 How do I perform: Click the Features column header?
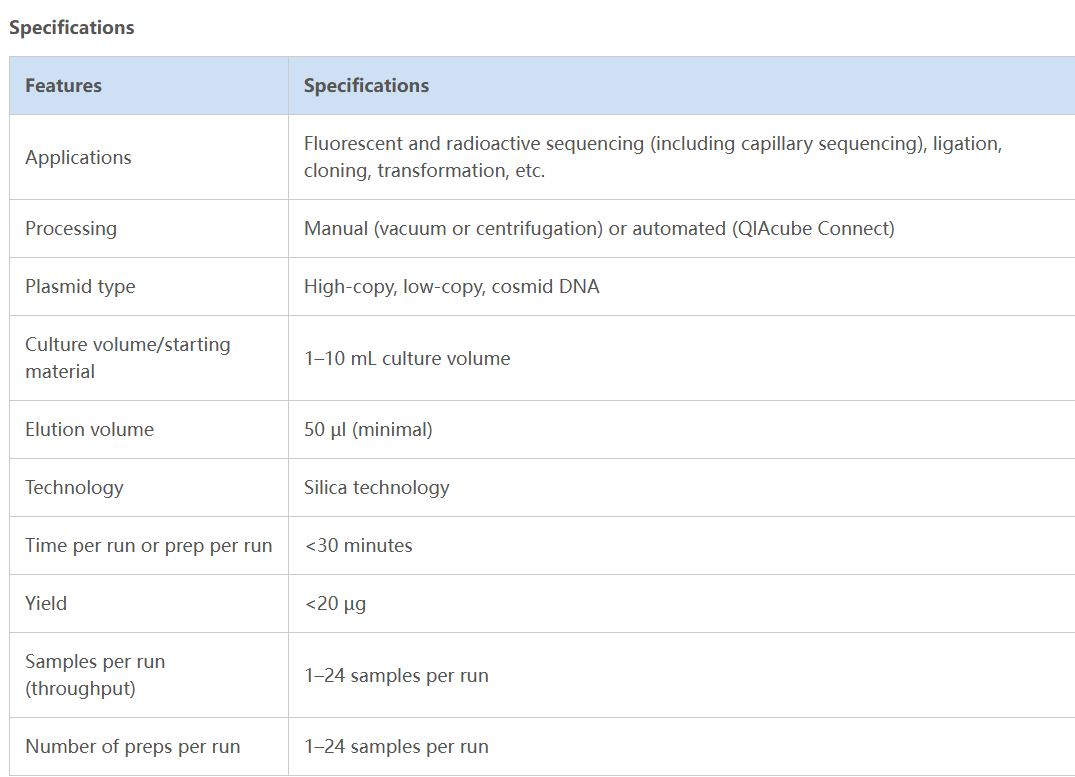[63, 86]
